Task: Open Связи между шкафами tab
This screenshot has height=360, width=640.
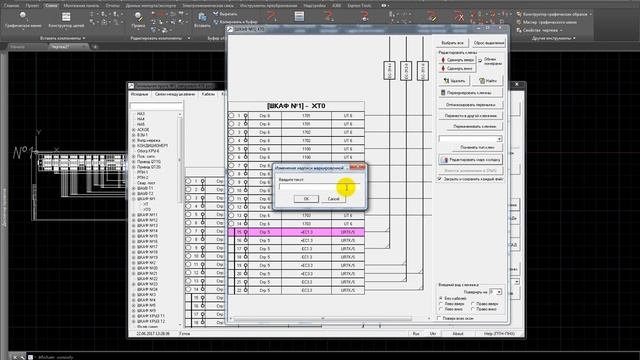Action: pos(175,94)
